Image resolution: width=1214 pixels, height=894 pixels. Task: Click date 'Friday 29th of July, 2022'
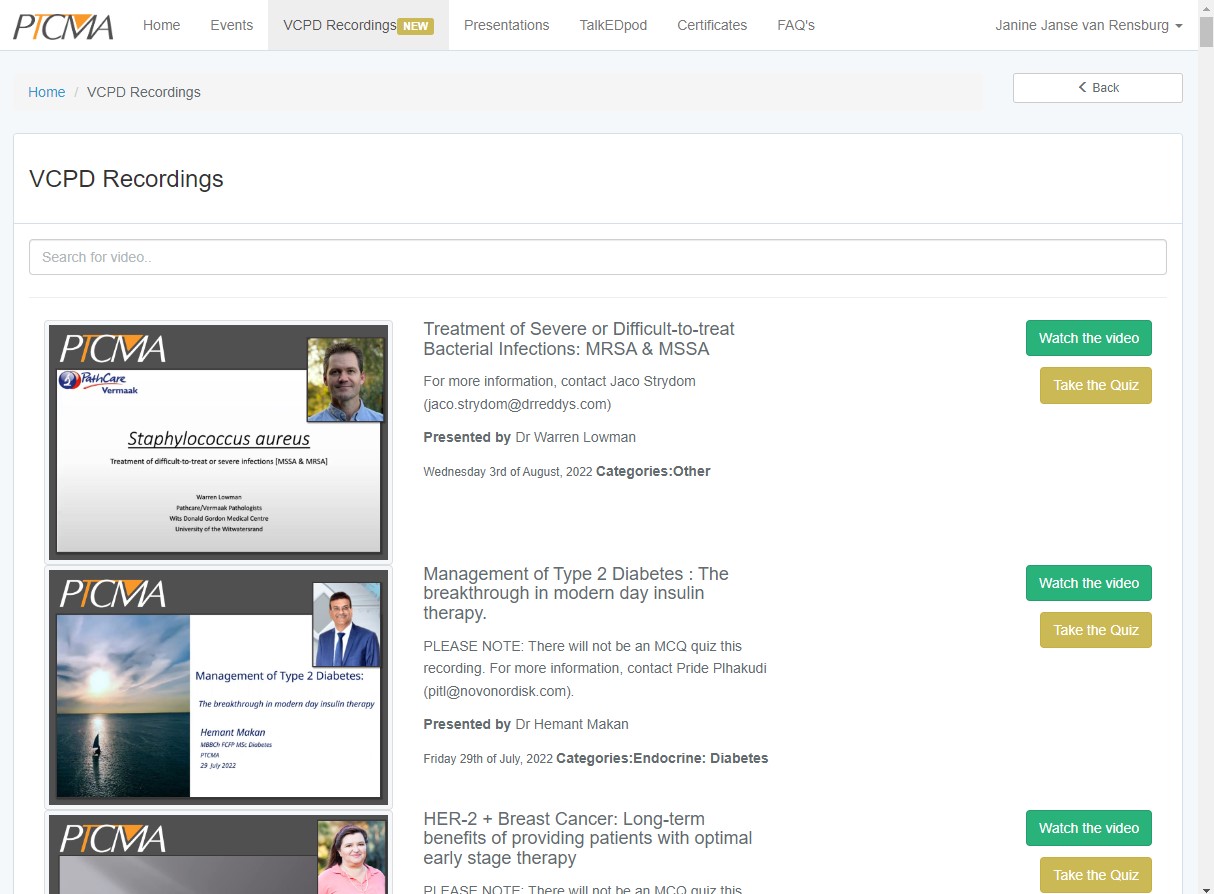pyautogui.click(x=488, y=759)
